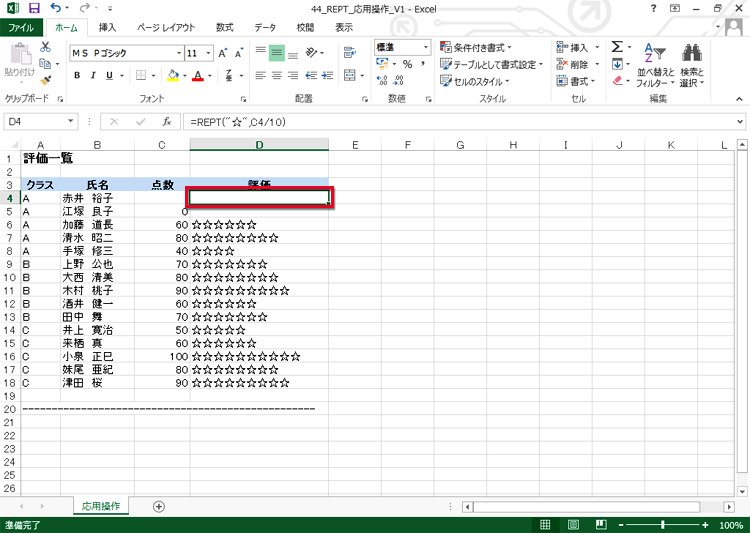Screen dimensions: 750x533
Task: Open number format combo box 標準
Action: 402,47
